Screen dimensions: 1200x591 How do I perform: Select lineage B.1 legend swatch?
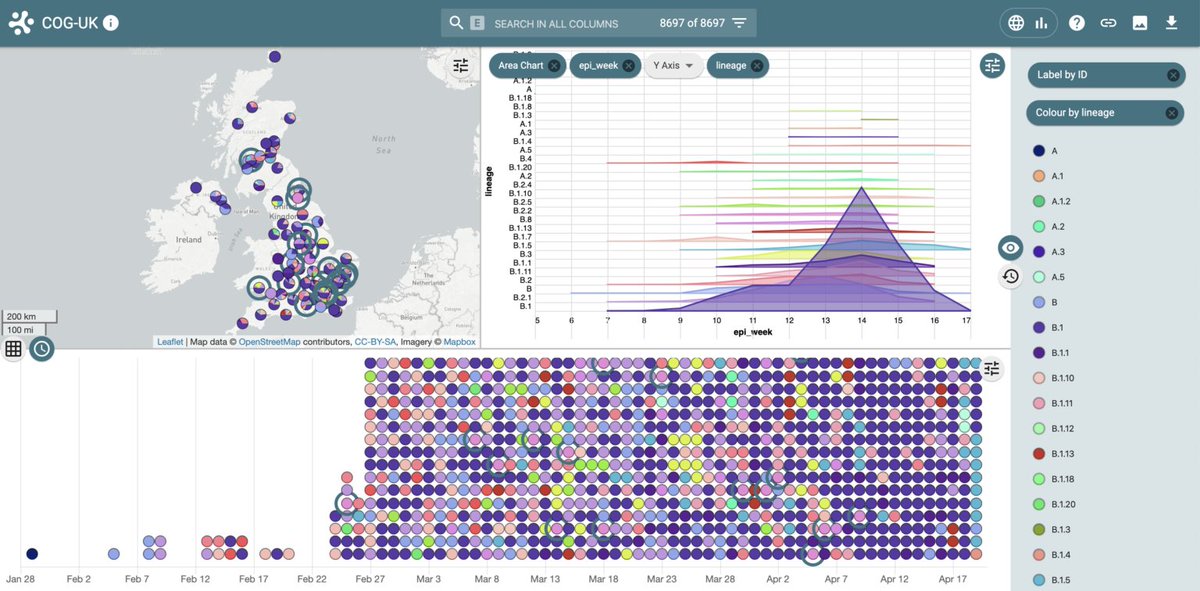1037,327
